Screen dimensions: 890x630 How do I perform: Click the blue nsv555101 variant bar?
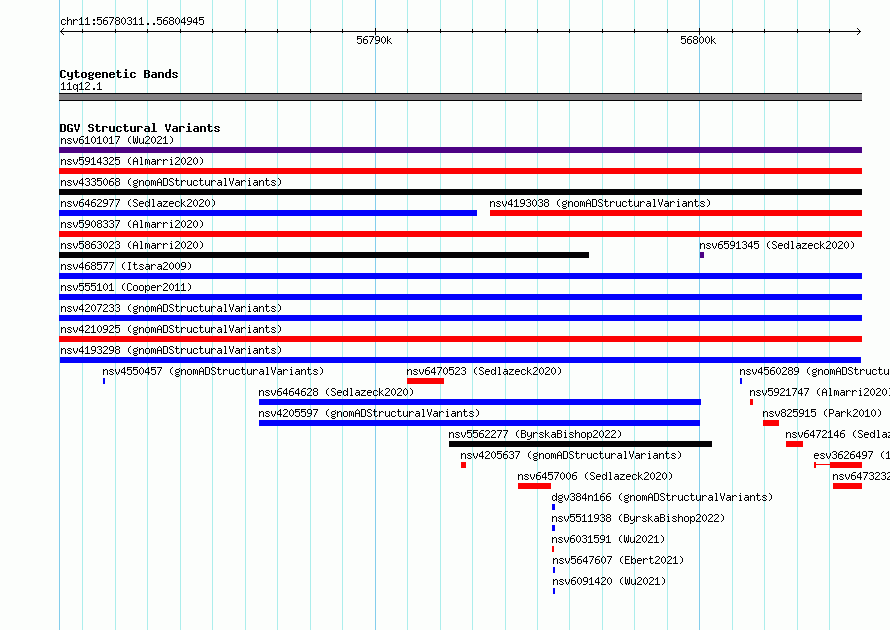(x=460, y=297)
